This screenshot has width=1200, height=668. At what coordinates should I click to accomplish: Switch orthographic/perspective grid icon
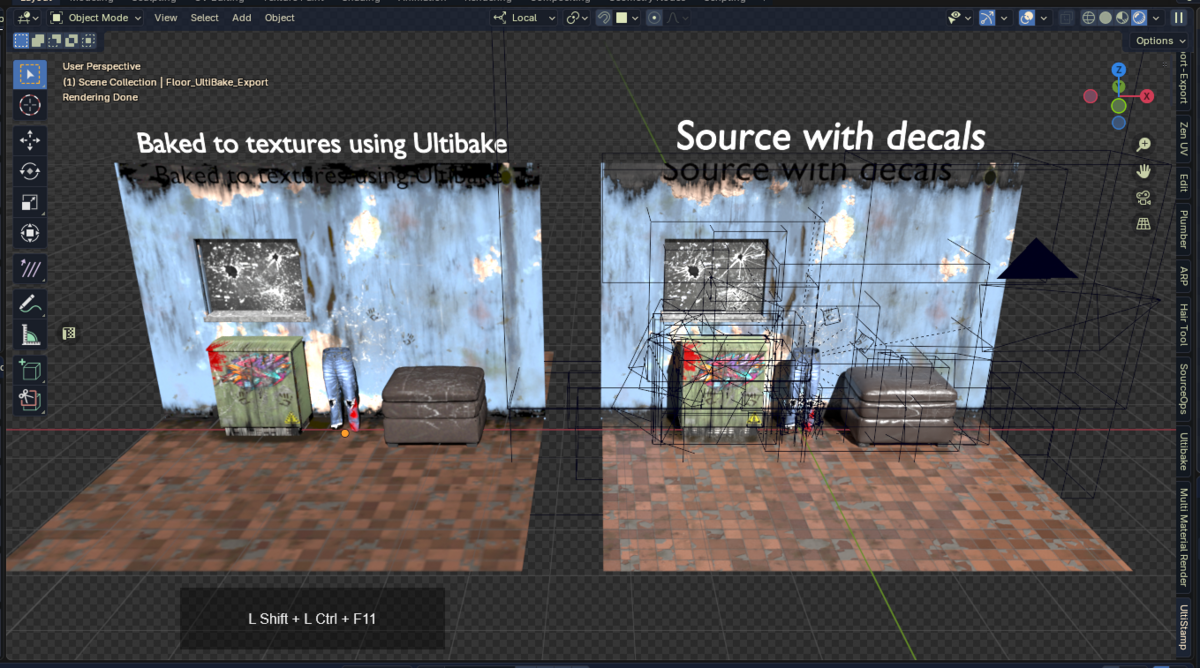click(1144, 225)
